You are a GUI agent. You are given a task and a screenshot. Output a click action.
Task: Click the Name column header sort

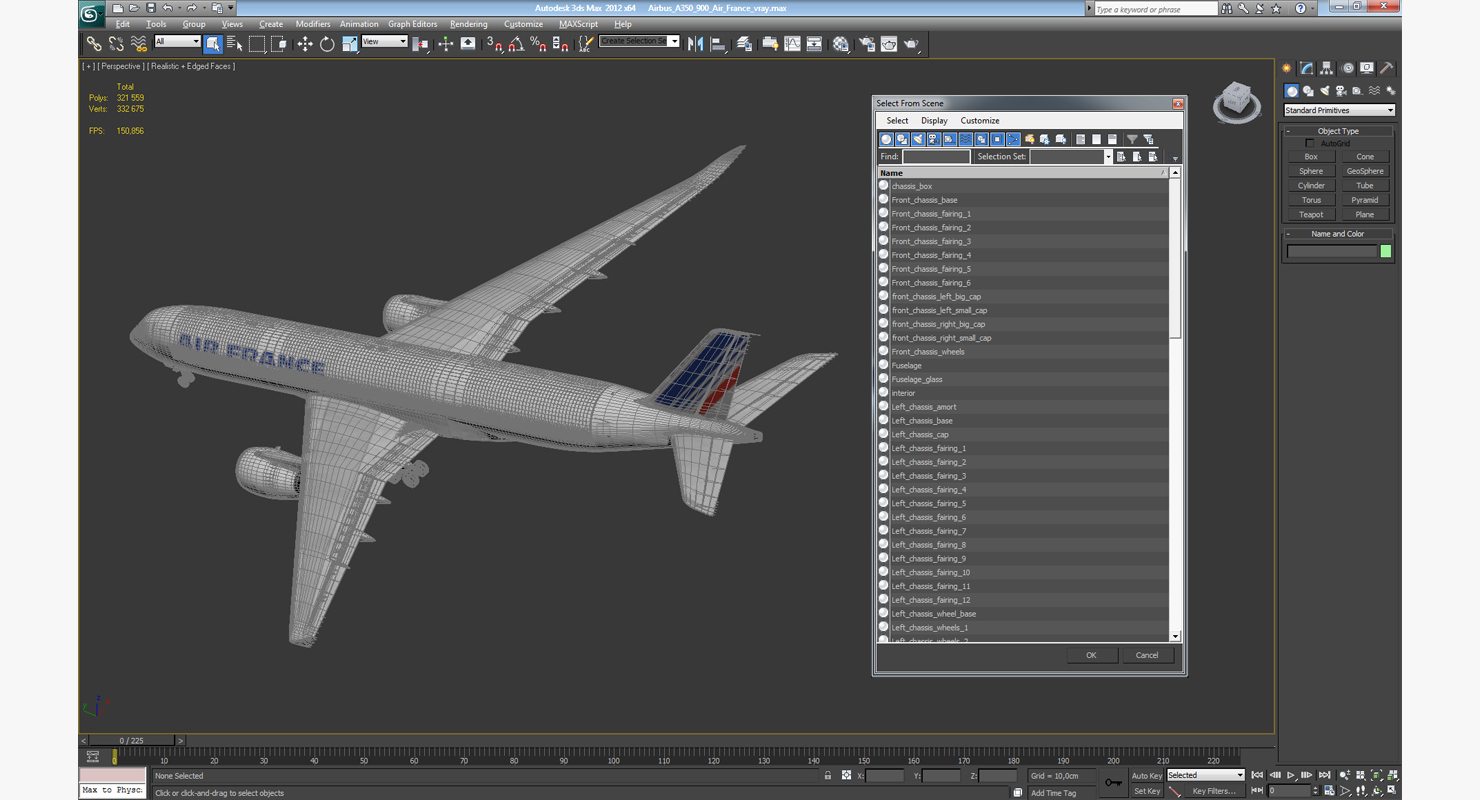tap(1023, 173)
